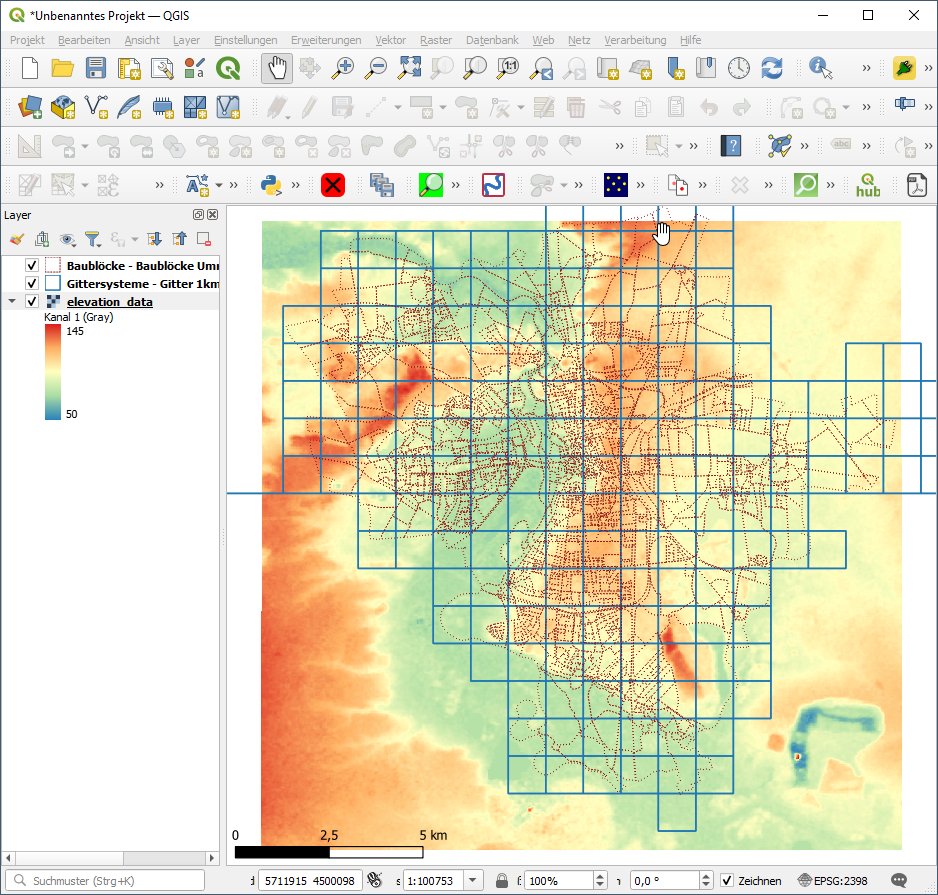
Task: Click the EPSG:2398 CRS button
Action: coord(832,880)
